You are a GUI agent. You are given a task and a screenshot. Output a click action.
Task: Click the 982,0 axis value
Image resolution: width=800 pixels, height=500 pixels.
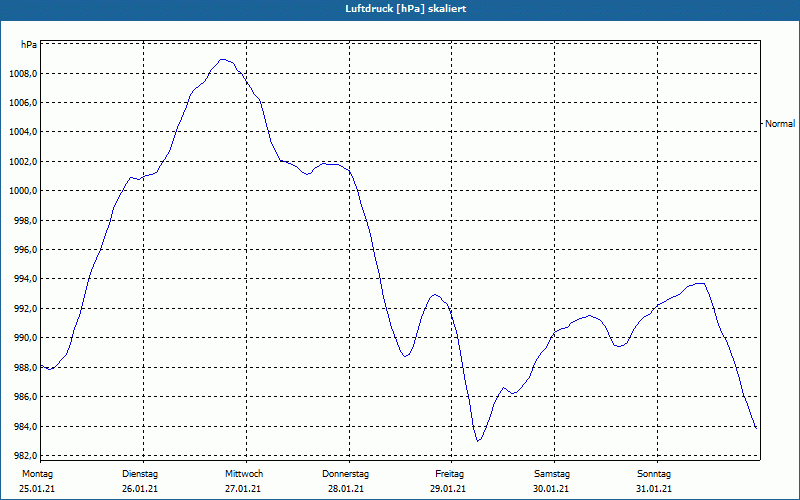pos(25,456)
